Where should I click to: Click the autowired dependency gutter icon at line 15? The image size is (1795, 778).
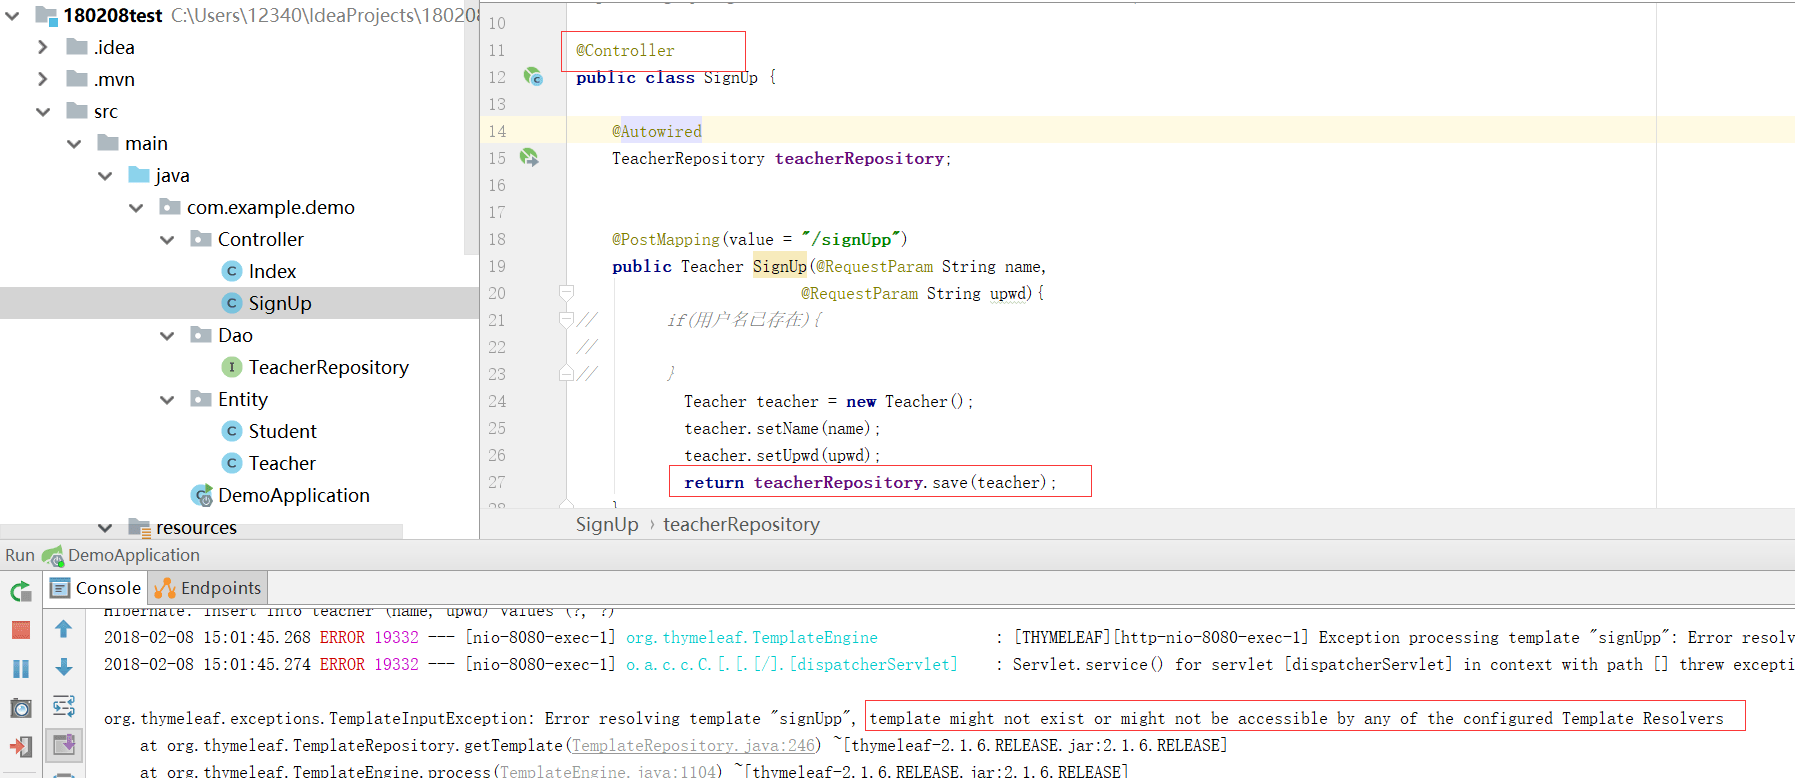coord(529,157)
